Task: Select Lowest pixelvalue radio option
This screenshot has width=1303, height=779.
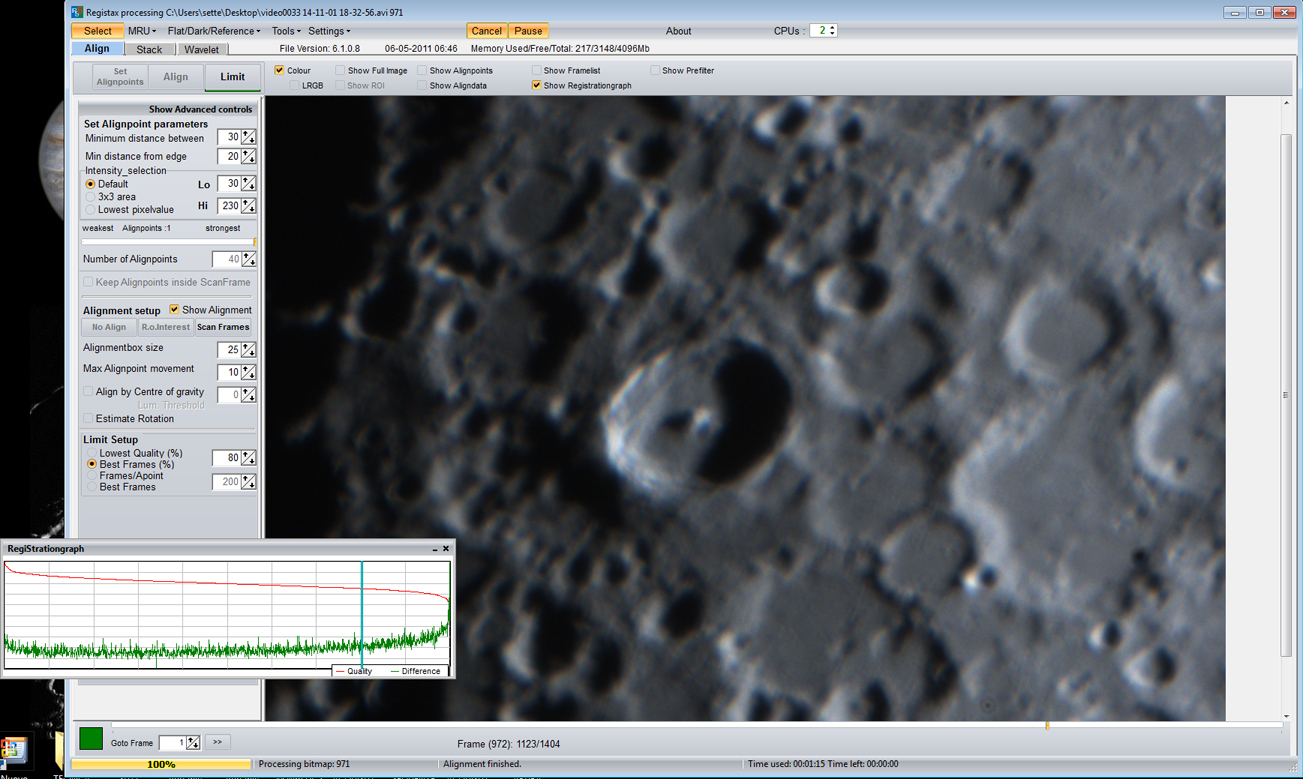Action: 90,210
